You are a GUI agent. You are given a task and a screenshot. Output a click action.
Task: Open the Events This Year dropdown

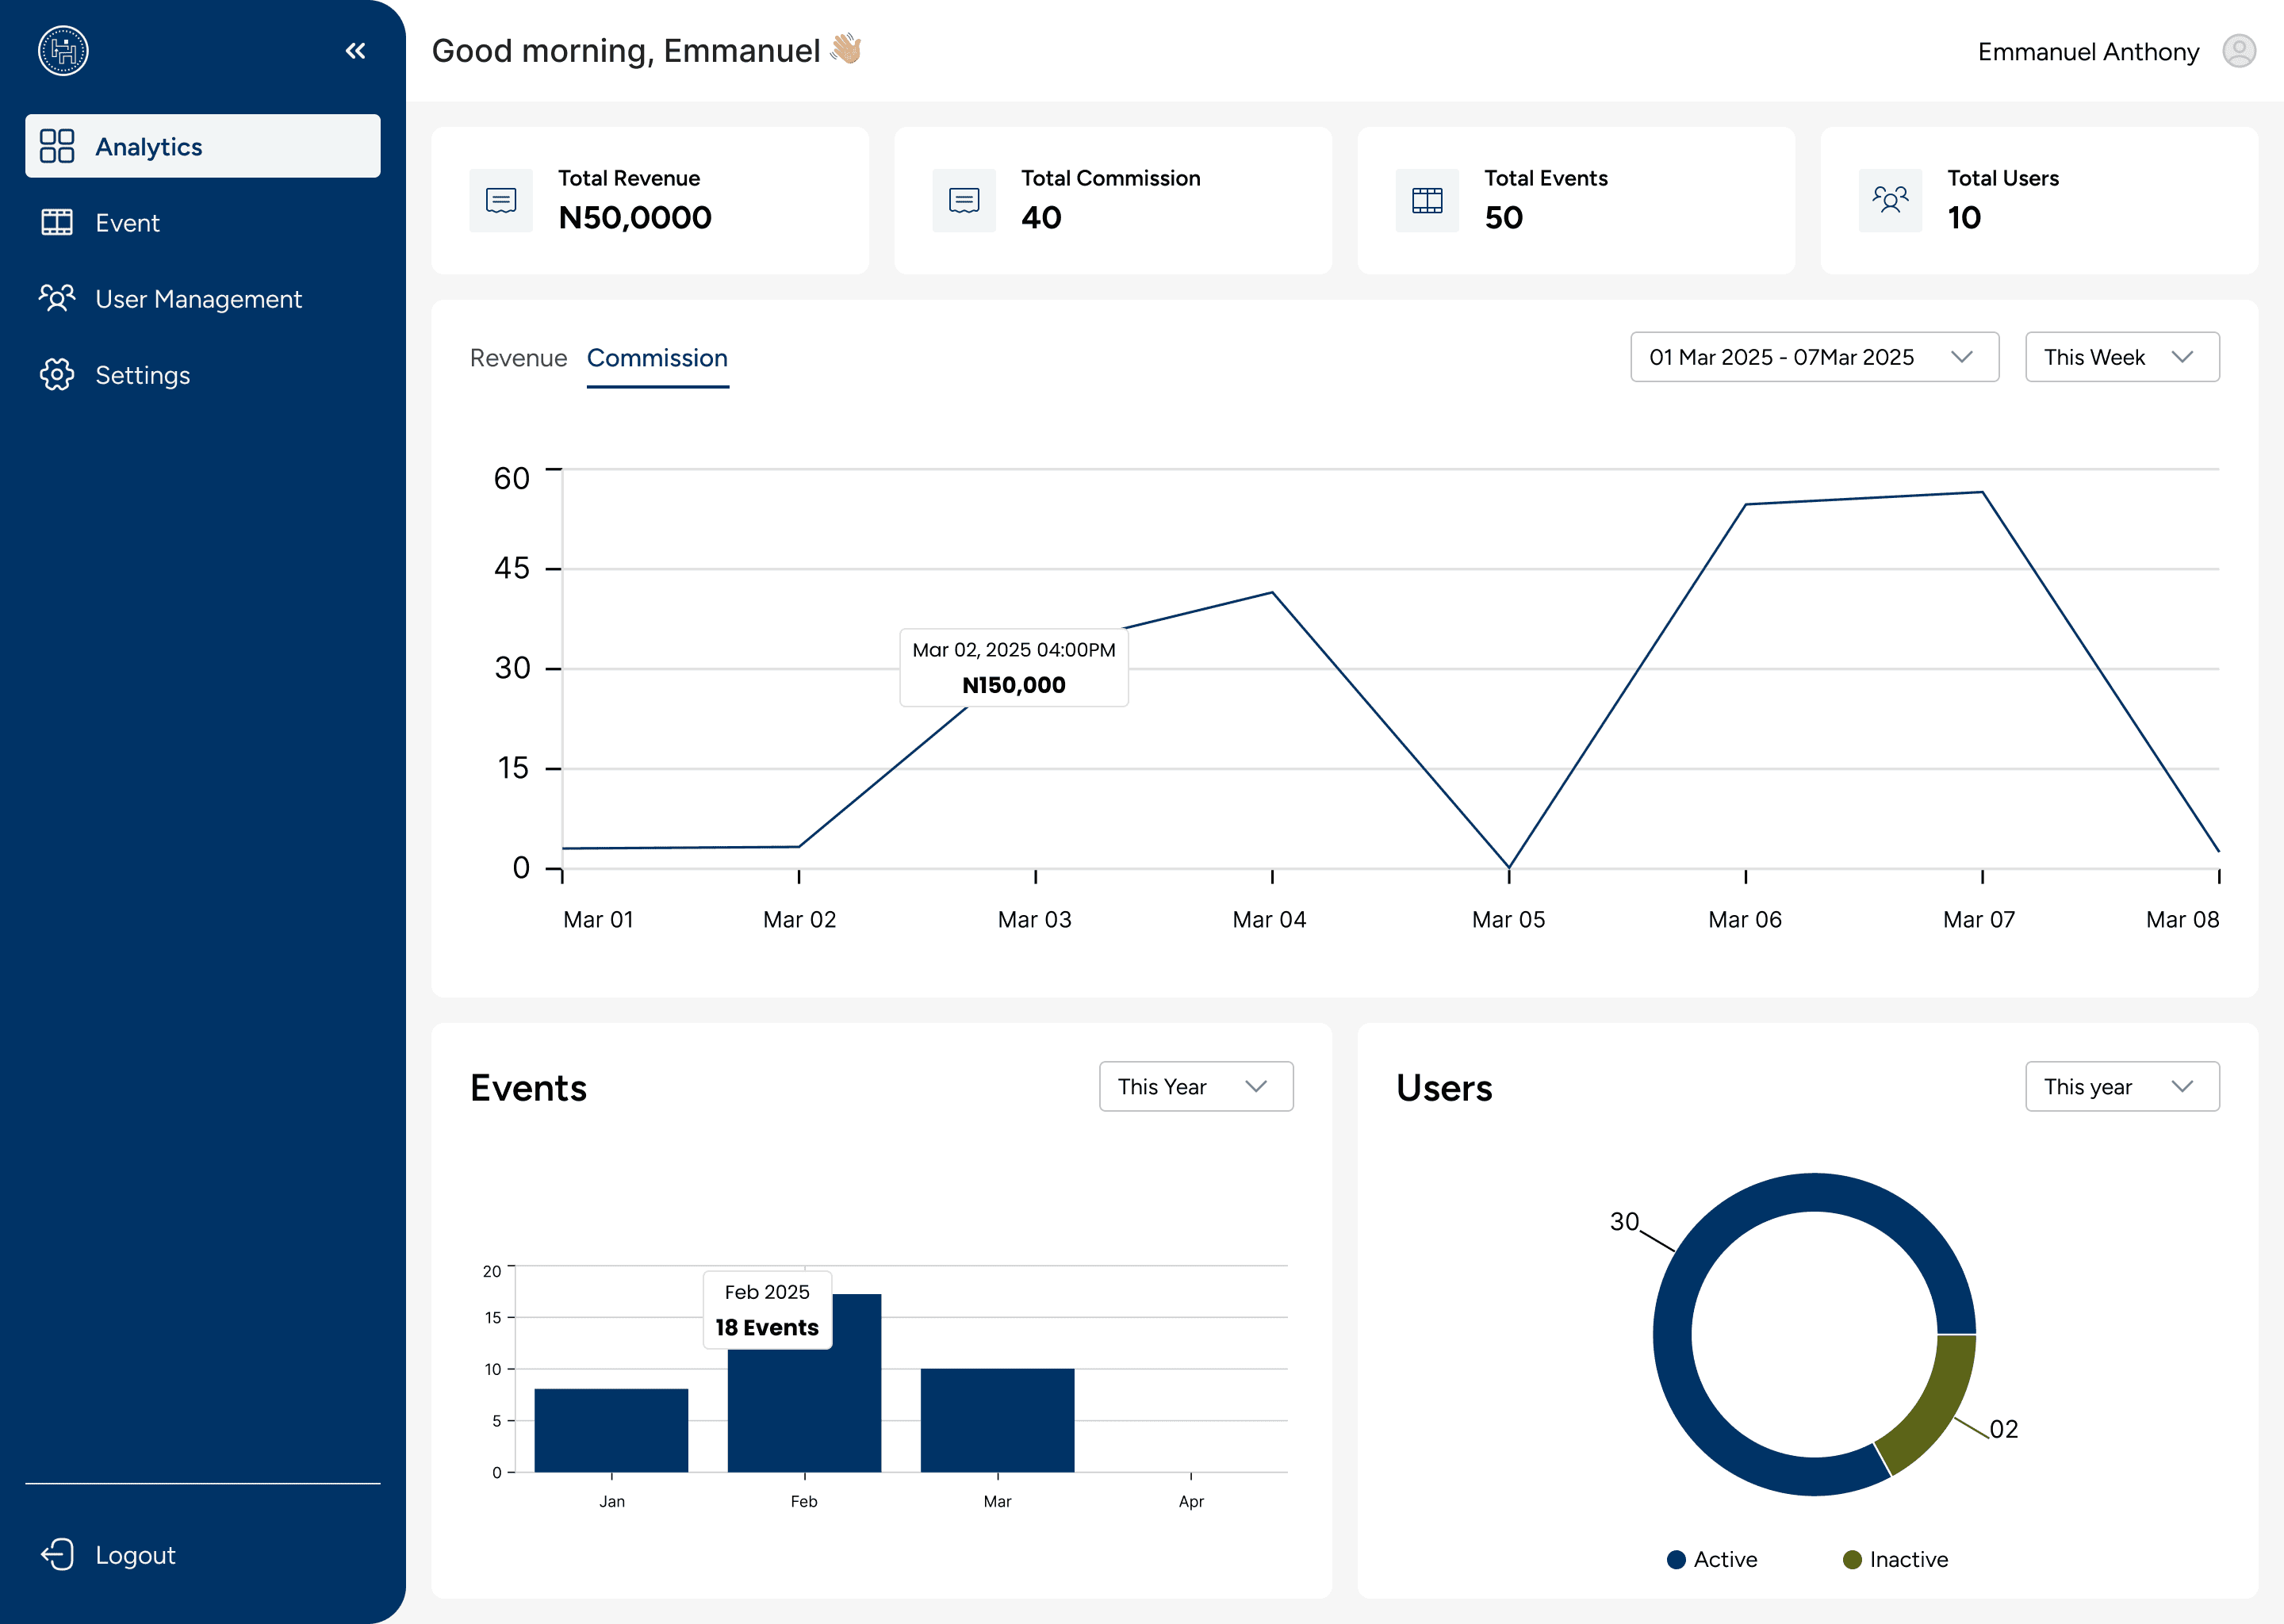coord(1196,1087)
